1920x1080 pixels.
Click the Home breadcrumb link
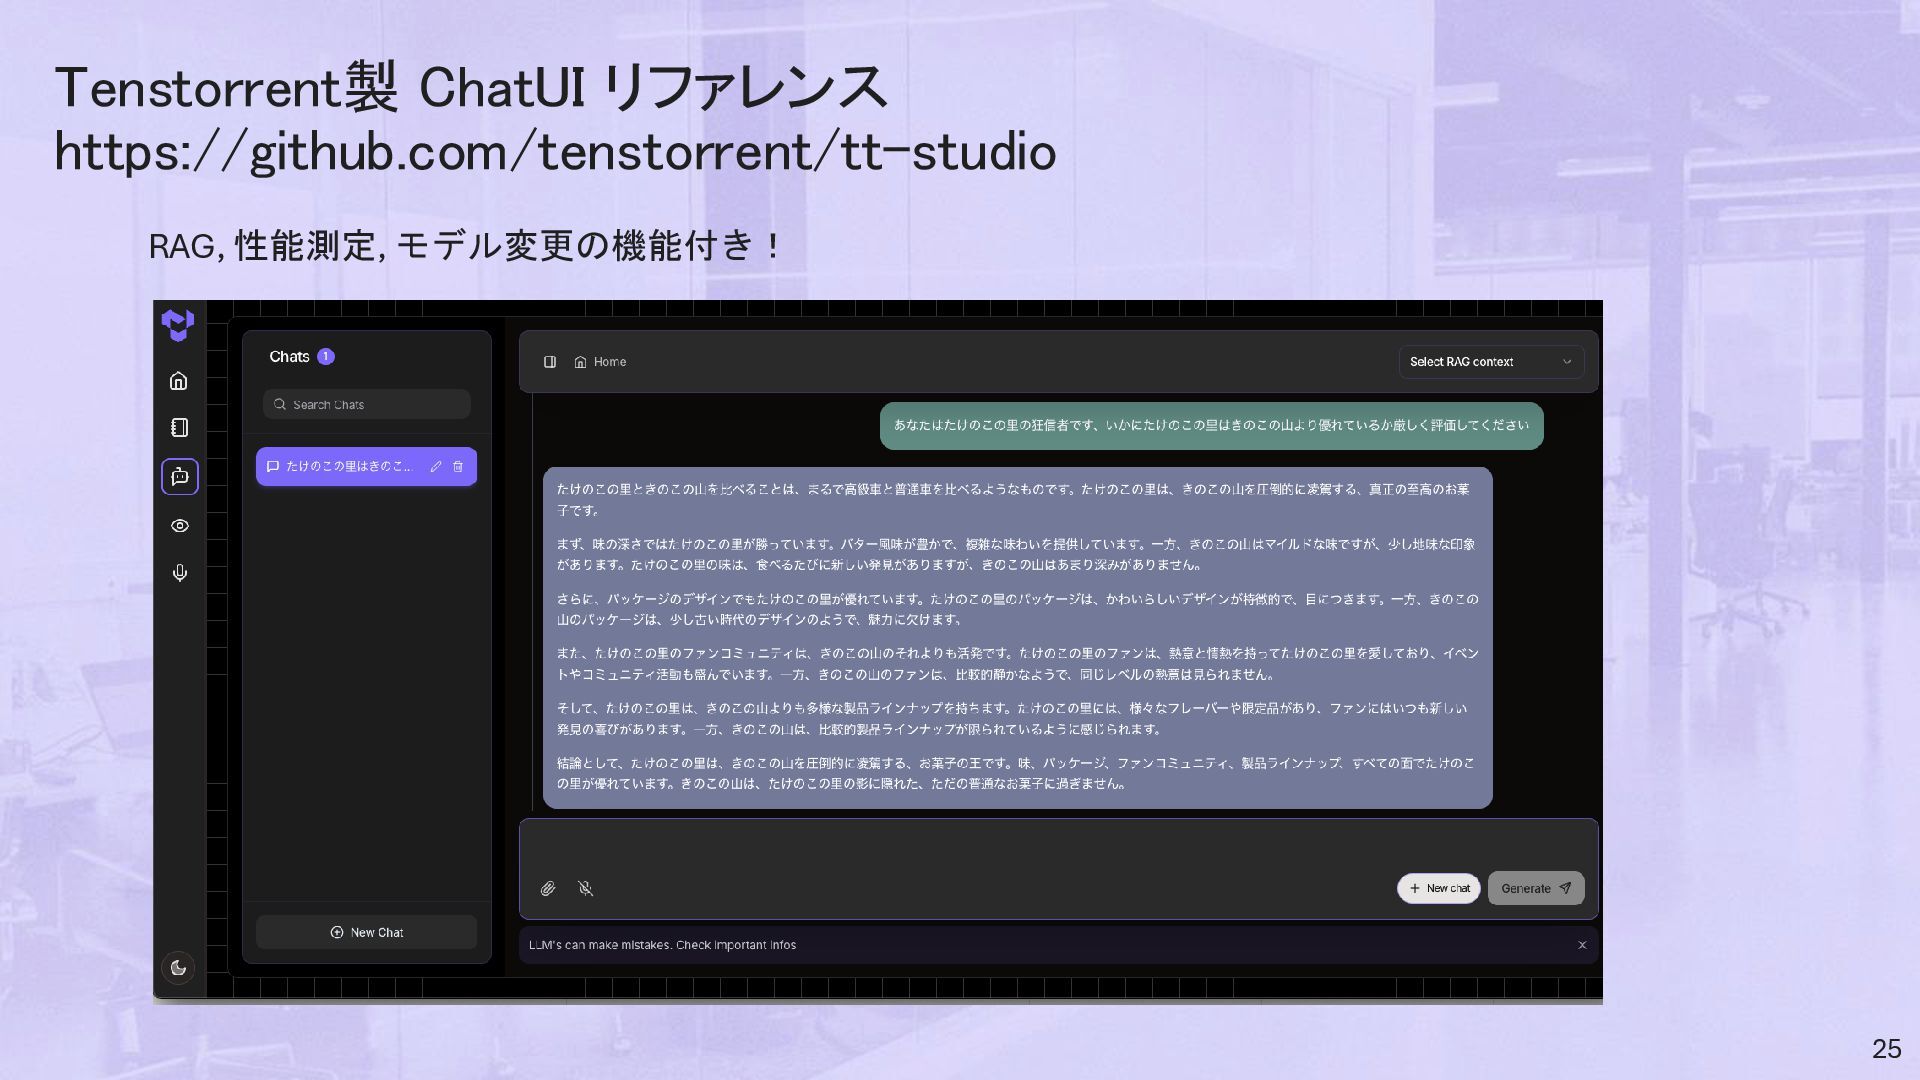[601, 362]
